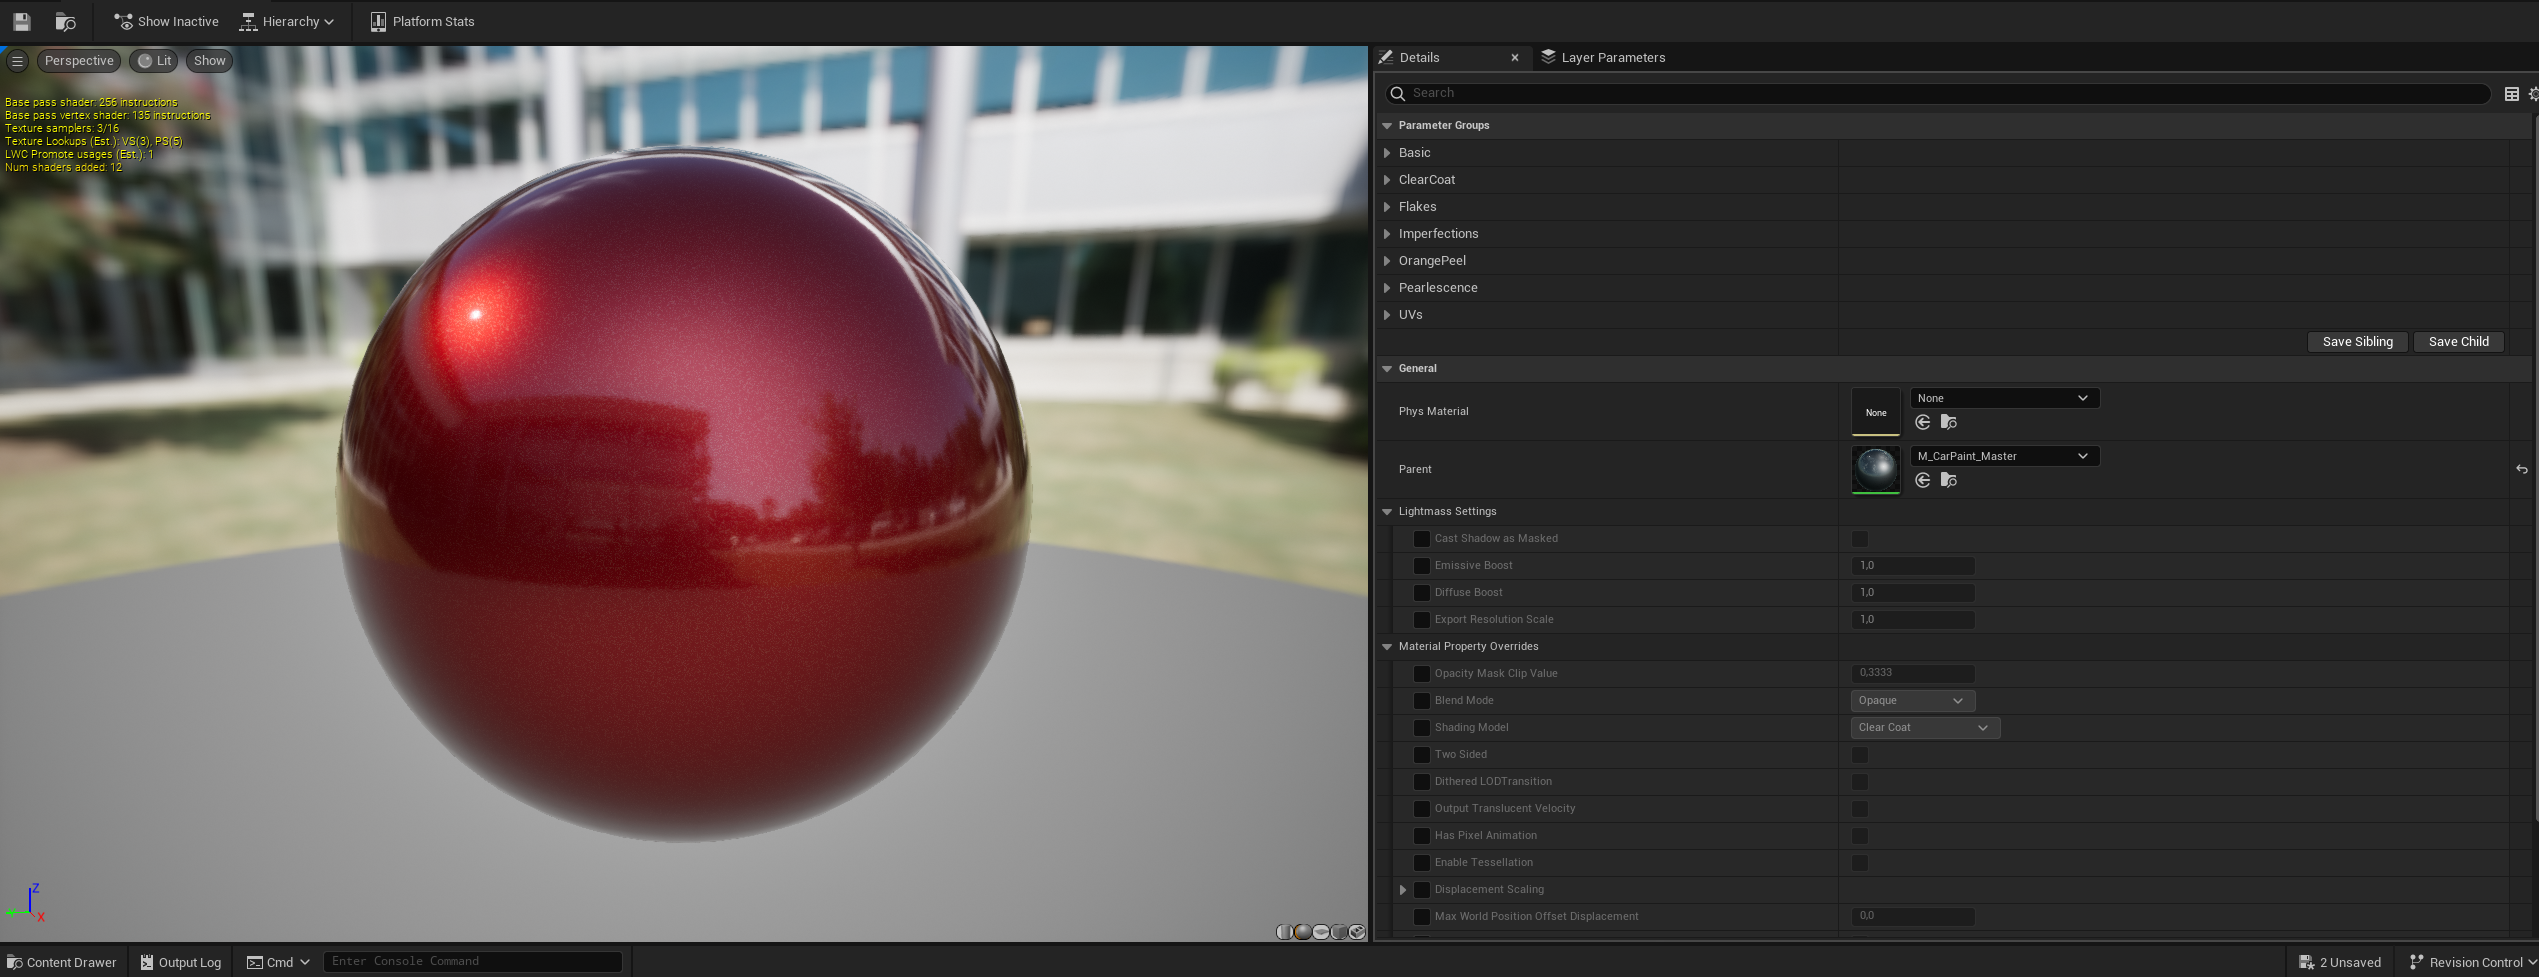Image resolution: width=2539 pixels, height=977 pixels.
Task: Preview material on cylinder primitive
Action: 1284,932
